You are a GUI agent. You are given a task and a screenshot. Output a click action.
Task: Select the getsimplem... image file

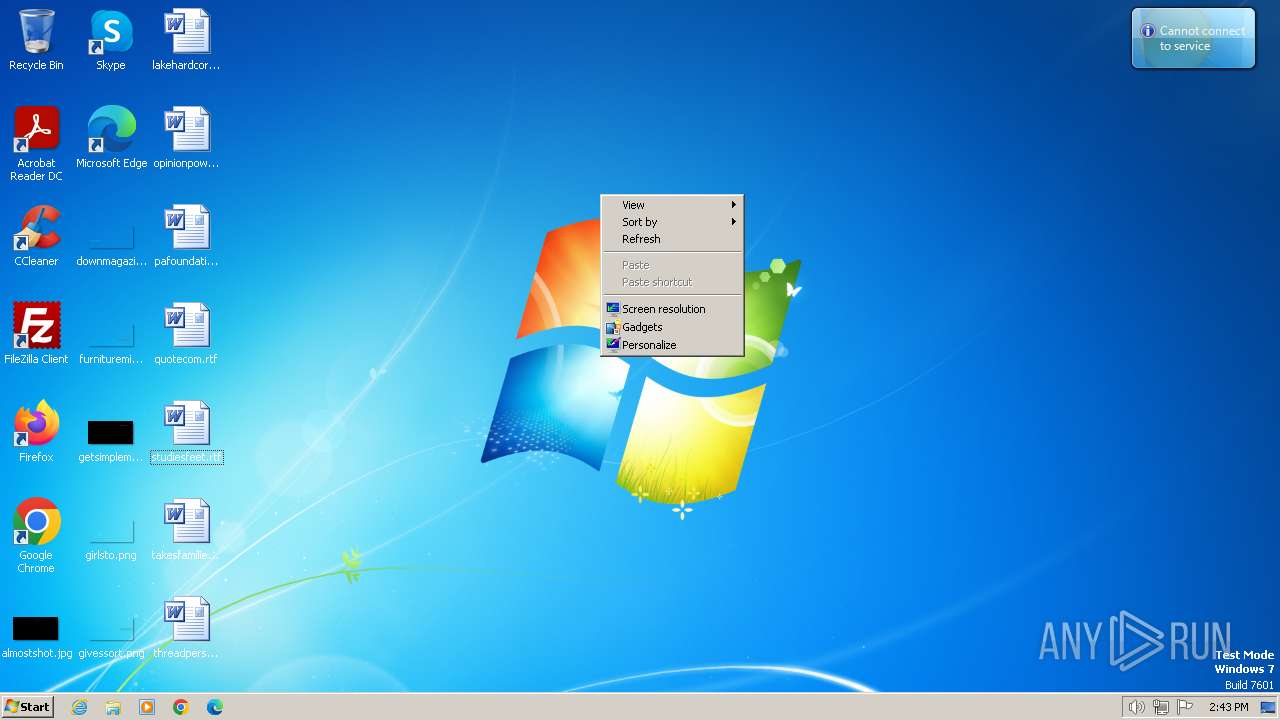pos(111,440)
